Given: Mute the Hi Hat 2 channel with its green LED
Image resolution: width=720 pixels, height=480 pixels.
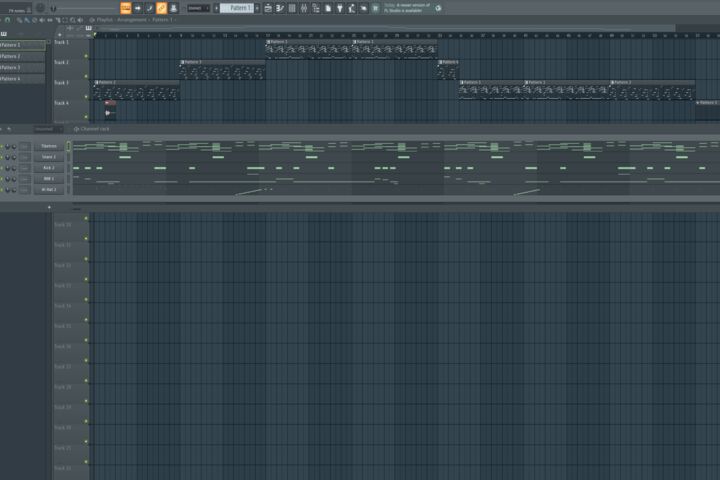Looking at the screenshot, I should coord(2,190).
